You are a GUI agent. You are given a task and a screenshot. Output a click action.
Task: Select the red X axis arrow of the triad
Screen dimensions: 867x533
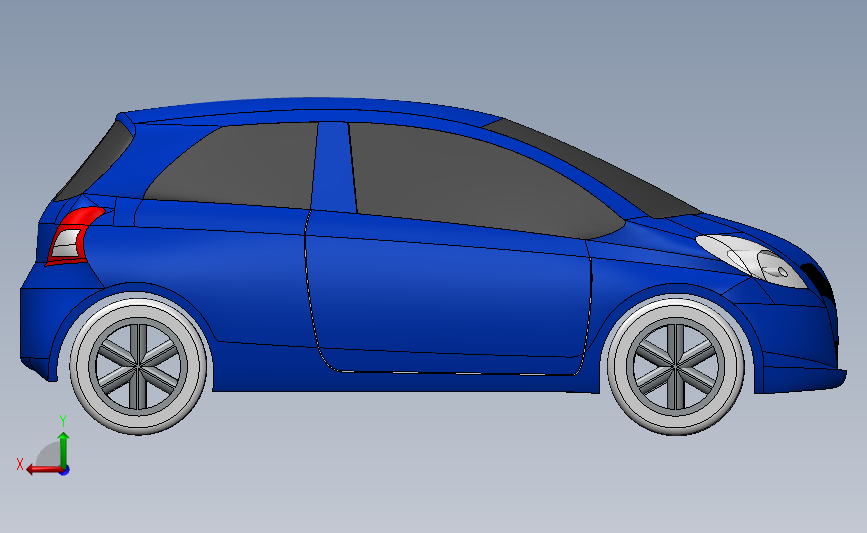click(44, 470)
